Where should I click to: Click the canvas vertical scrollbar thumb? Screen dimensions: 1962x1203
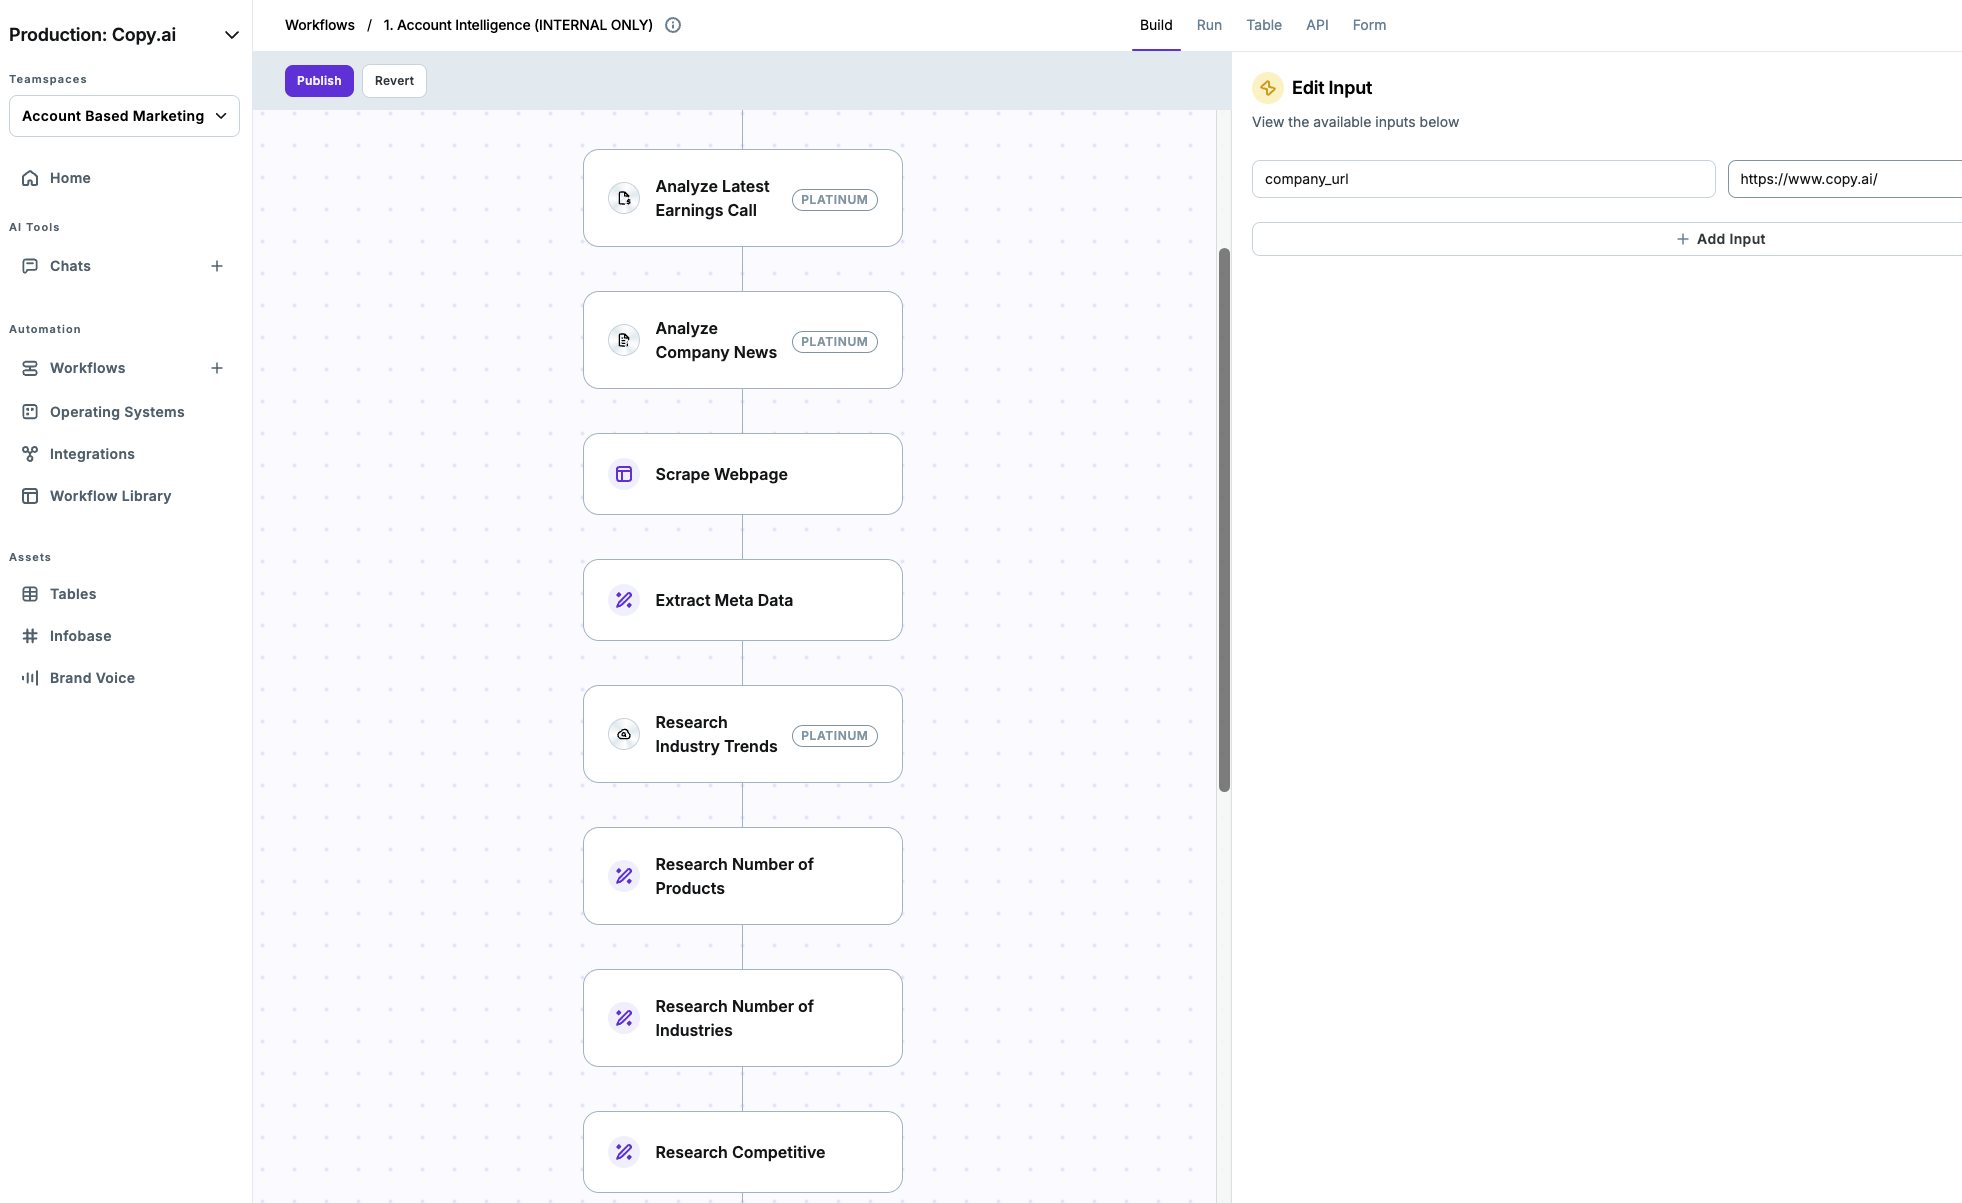(1224, 520)
